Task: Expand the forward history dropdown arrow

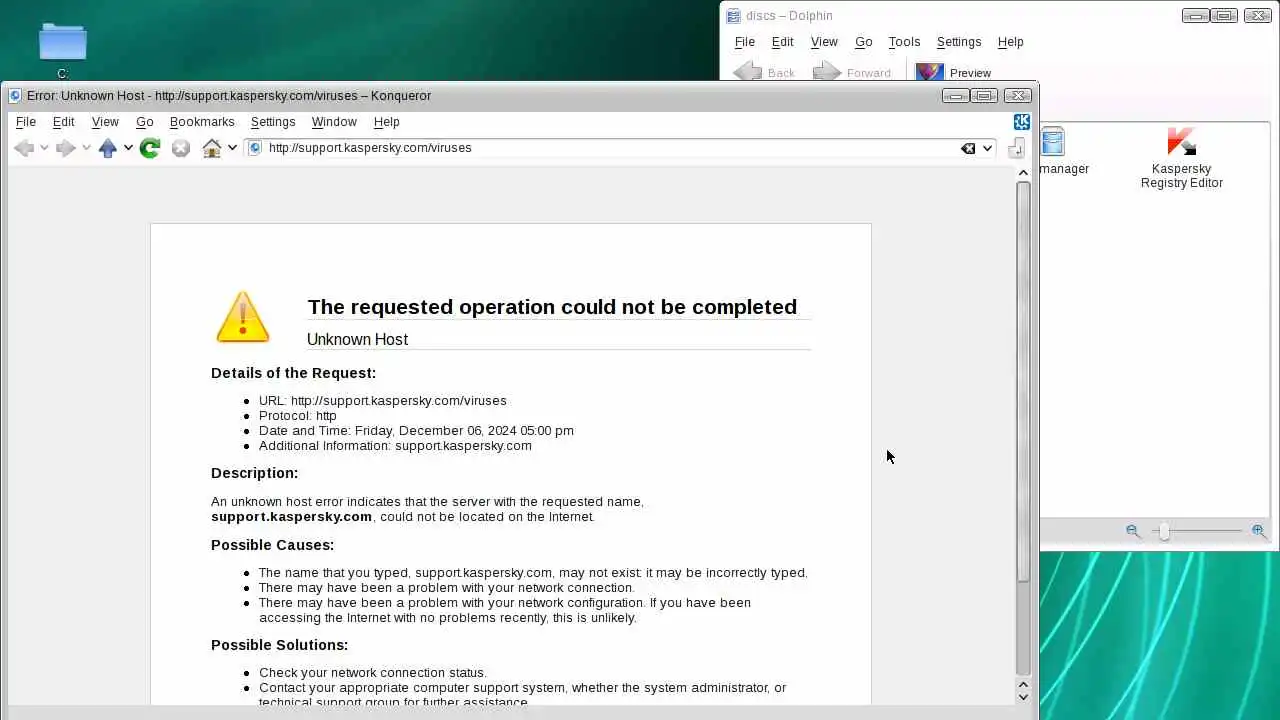Action: pos(86,148)
